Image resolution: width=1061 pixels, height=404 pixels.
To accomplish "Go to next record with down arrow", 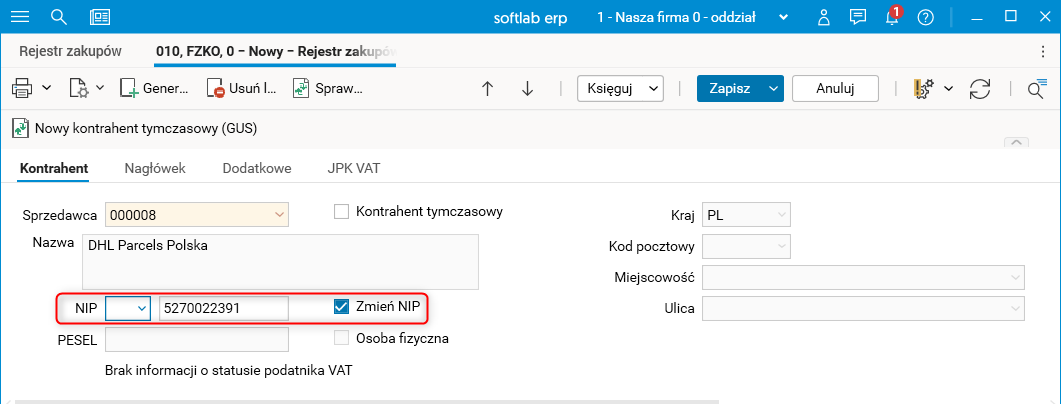I will click(528, 88).
